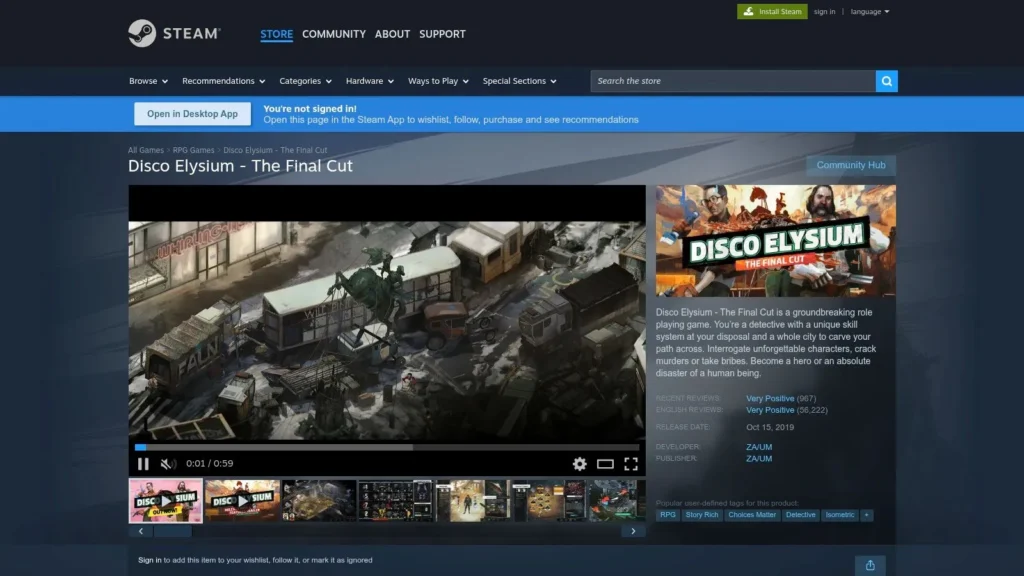Select sixth screenshot thumbnail

549,501
